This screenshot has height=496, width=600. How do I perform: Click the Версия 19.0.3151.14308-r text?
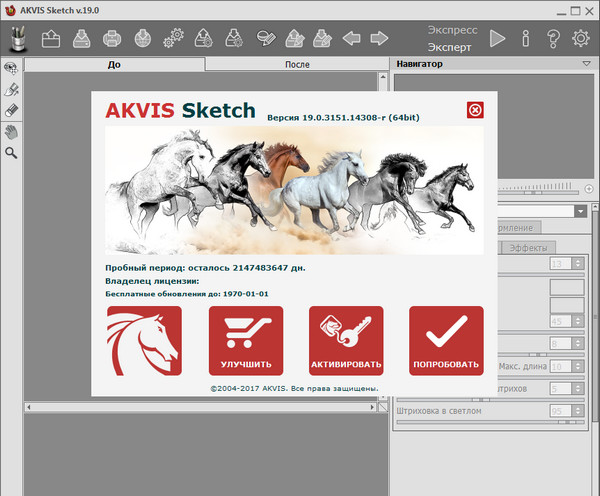coord(343,118)
